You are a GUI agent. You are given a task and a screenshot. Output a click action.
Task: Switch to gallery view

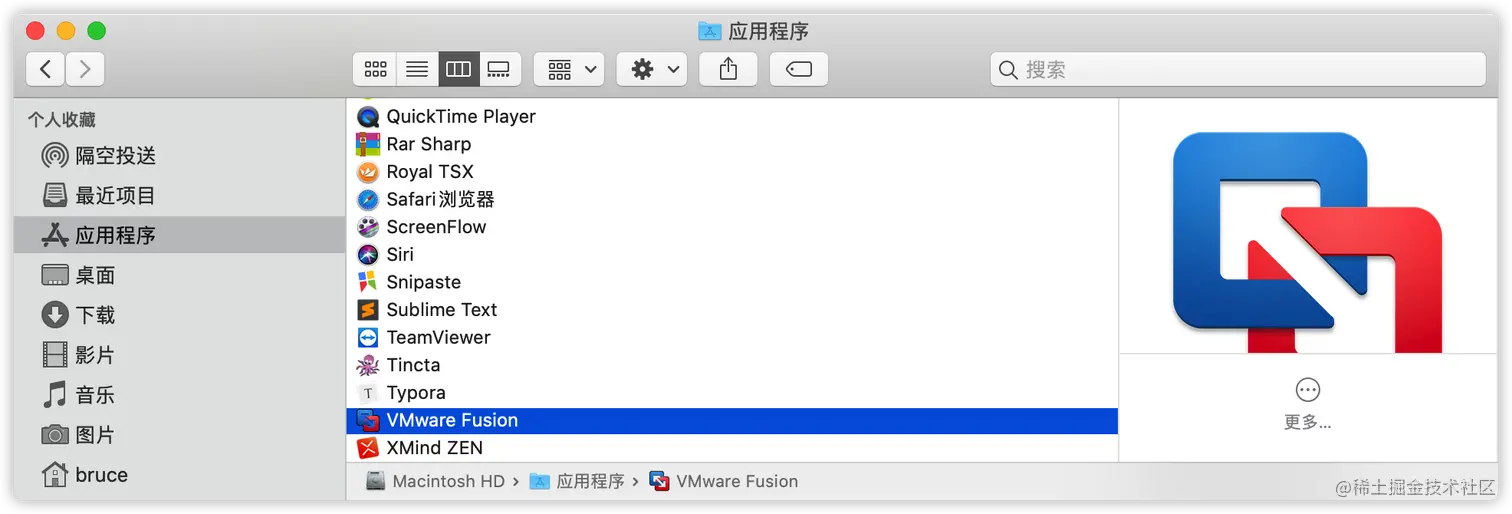coord(498,69)
